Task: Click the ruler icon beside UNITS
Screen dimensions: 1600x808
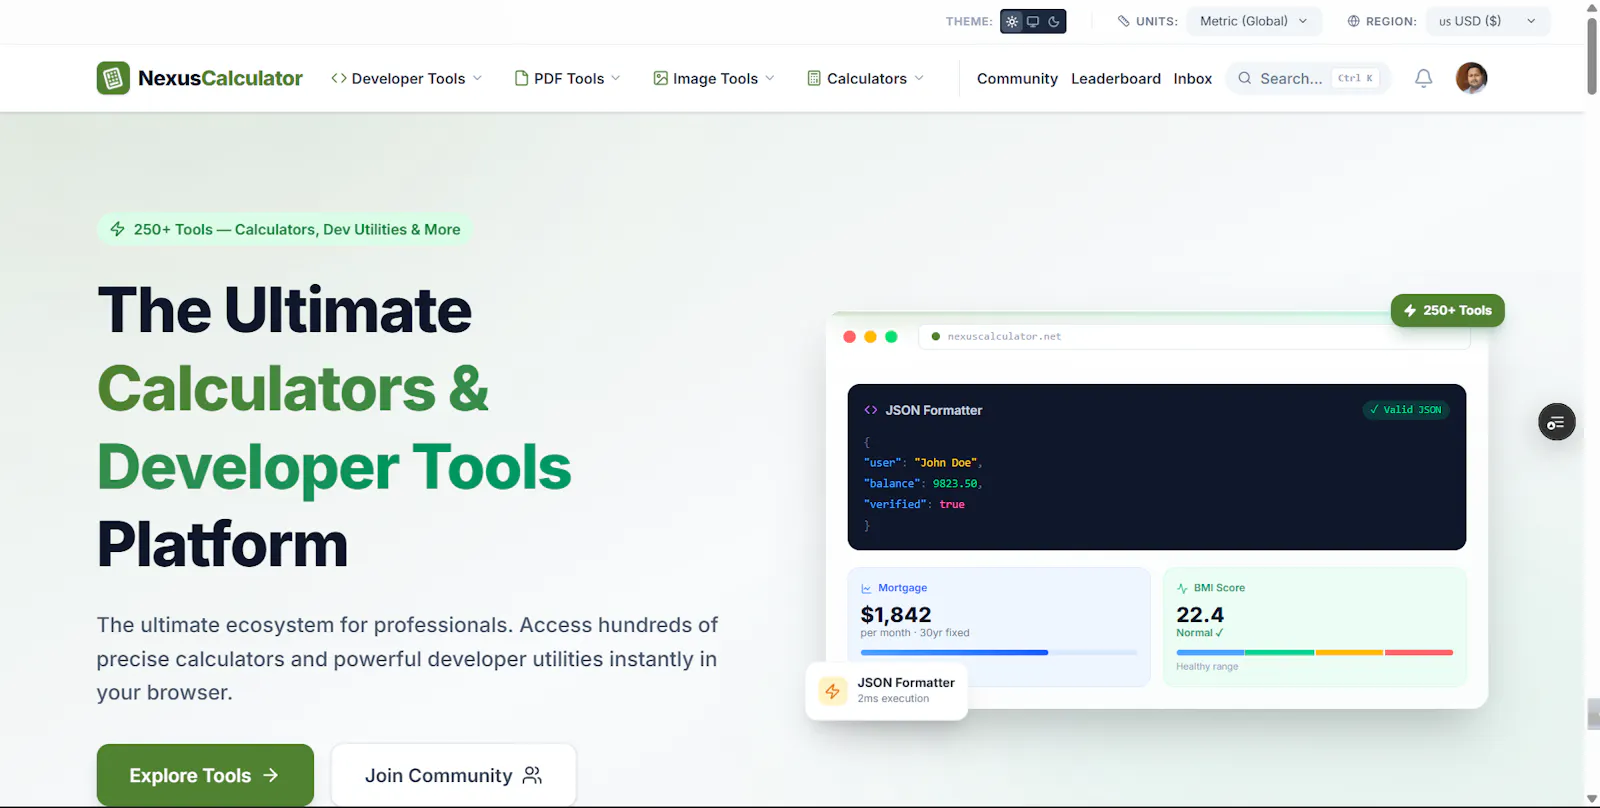Action: coord(1124,21)
